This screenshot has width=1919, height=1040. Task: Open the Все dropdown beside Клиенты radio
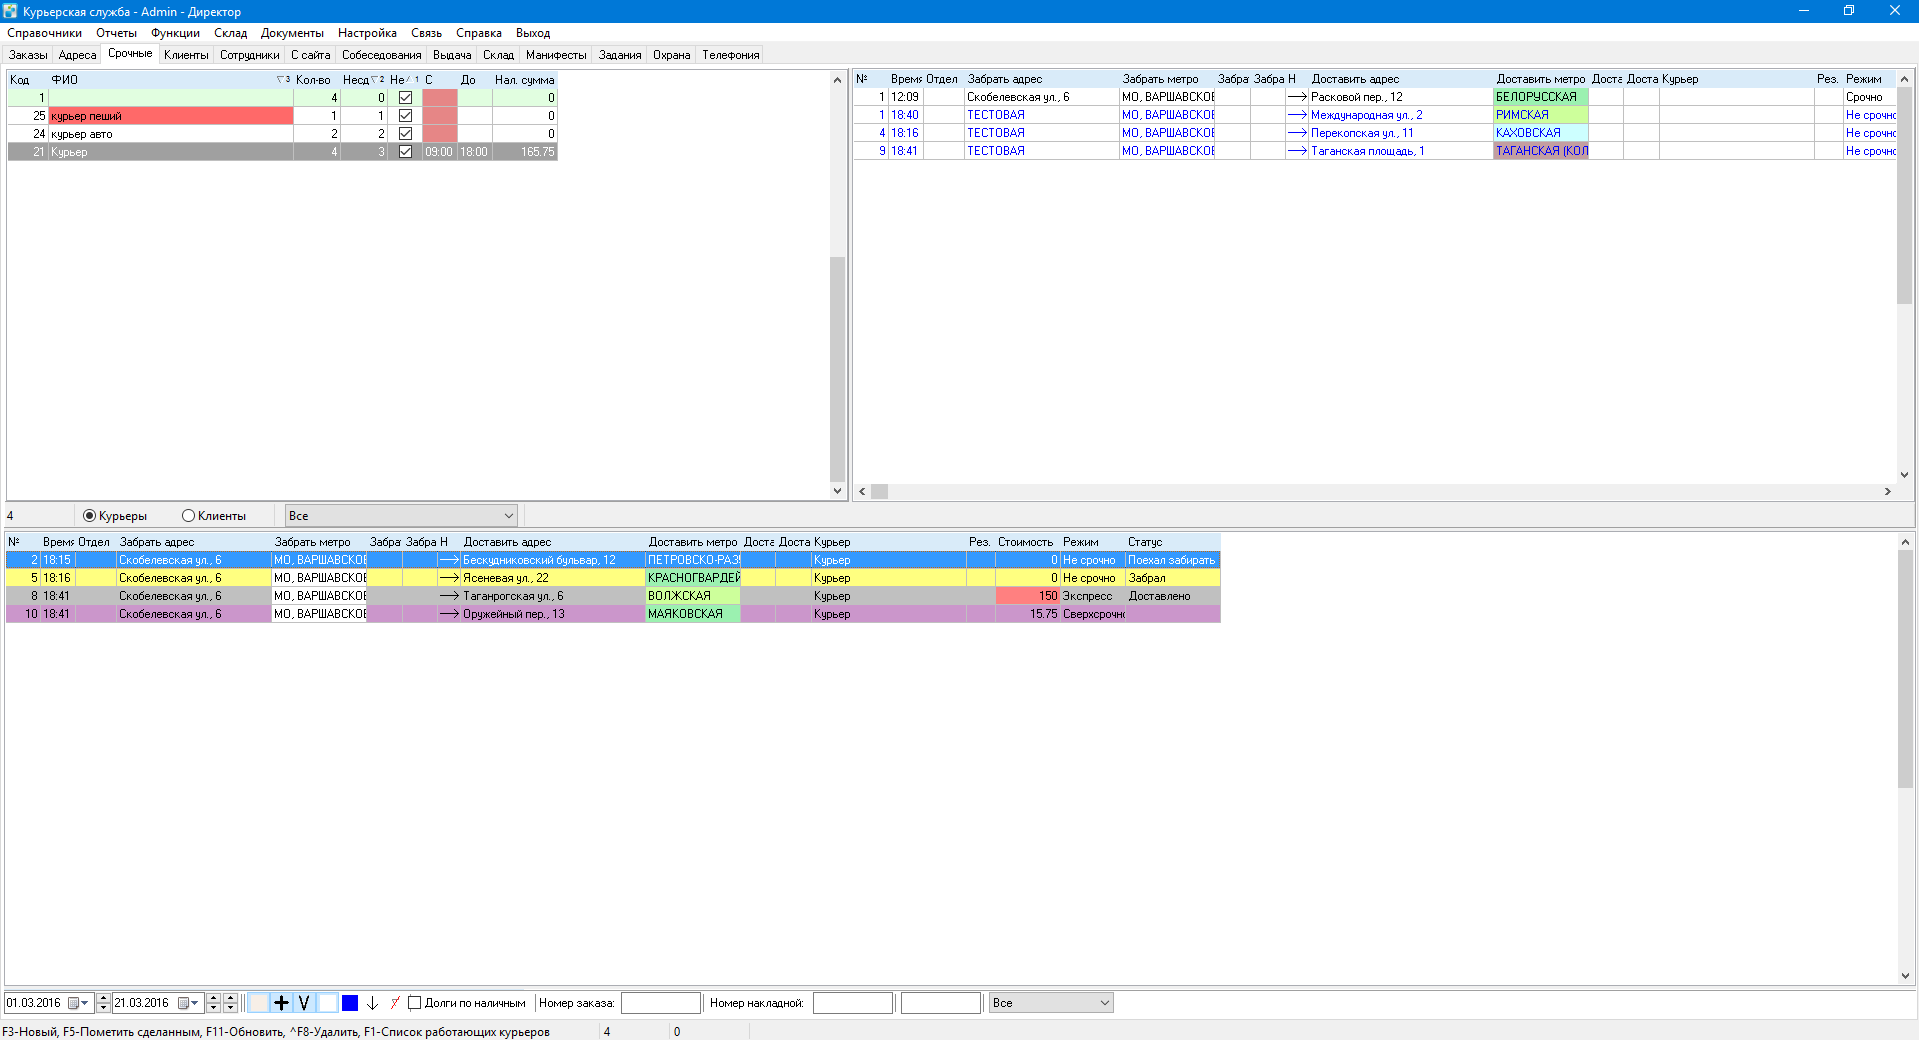coord(401,516)
